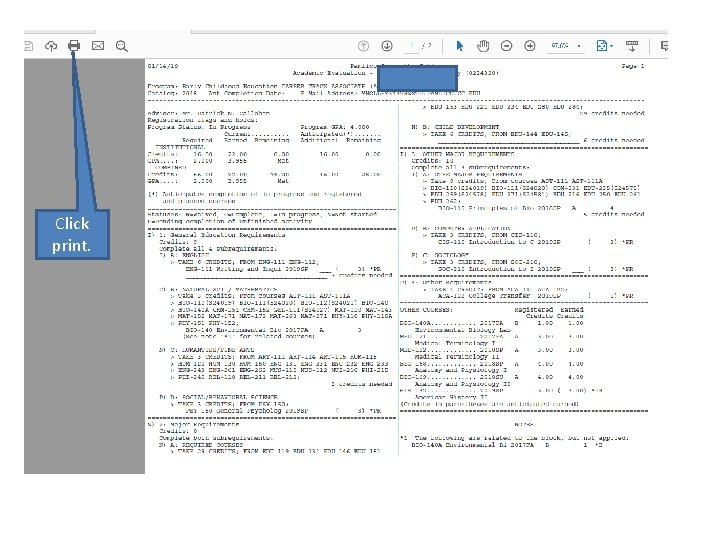The image size is (720, 540).
Task: Click the 'Anatomy and Physiology II' course text
Action: [x=462, y=384]
